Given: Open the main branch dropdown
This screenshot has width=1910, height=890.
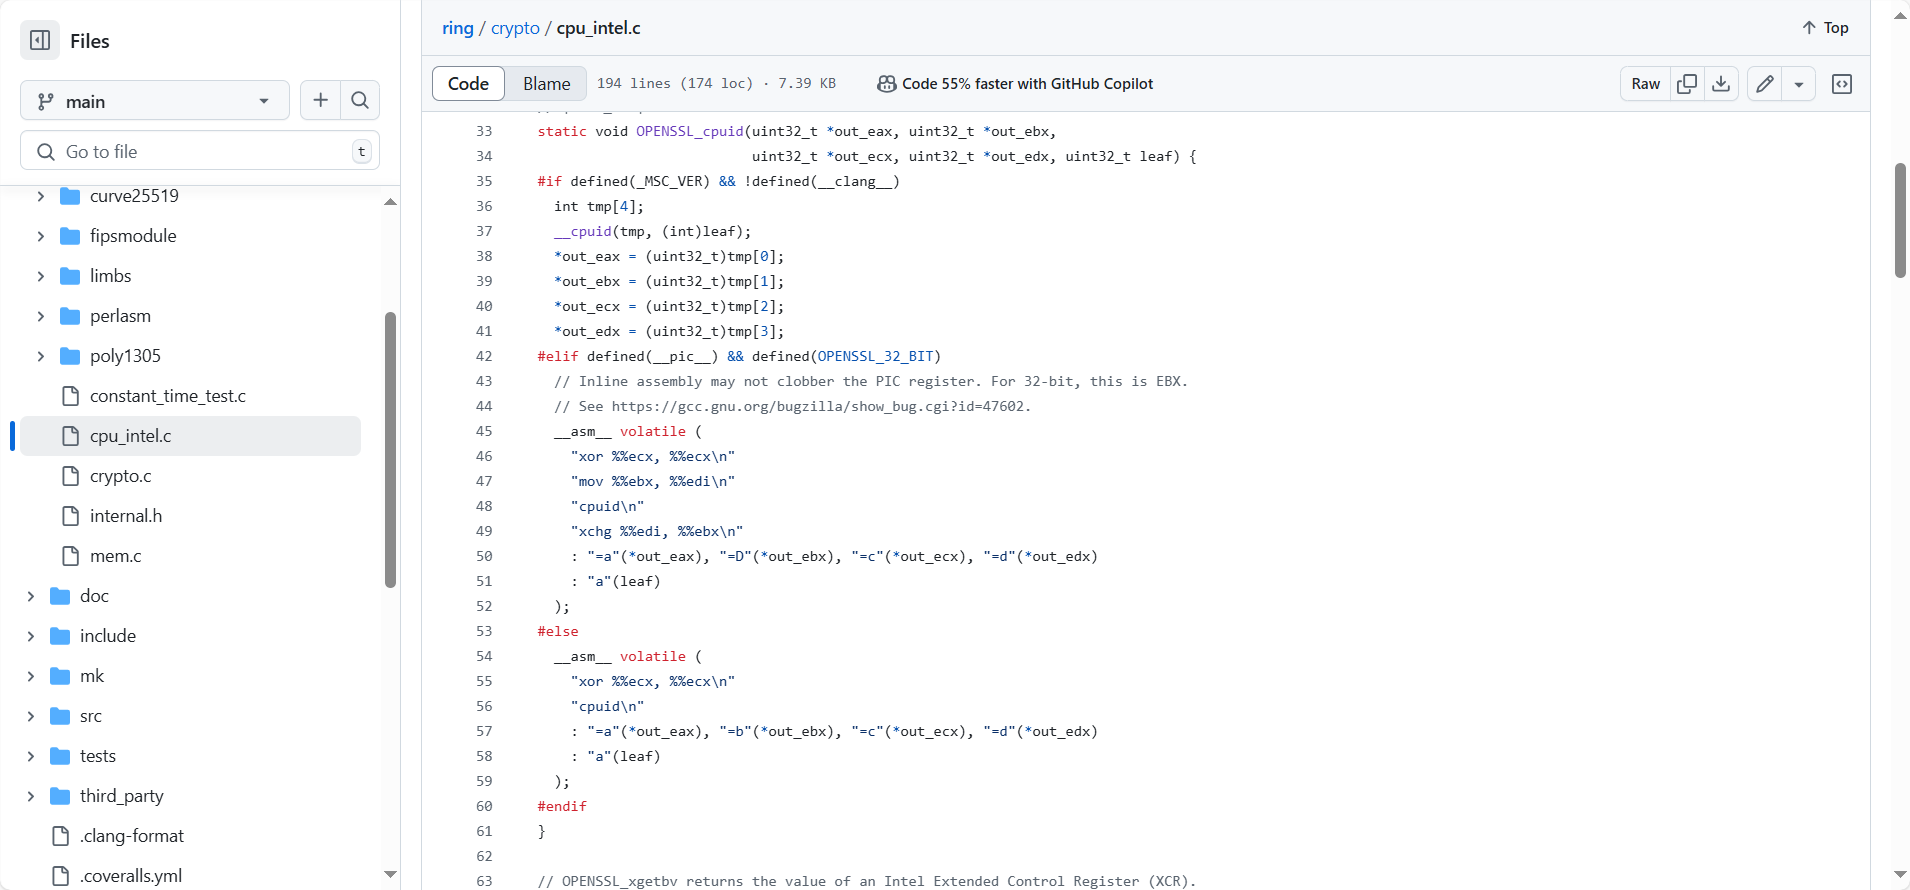Looking at the screenshot, I should pos(155,101).
